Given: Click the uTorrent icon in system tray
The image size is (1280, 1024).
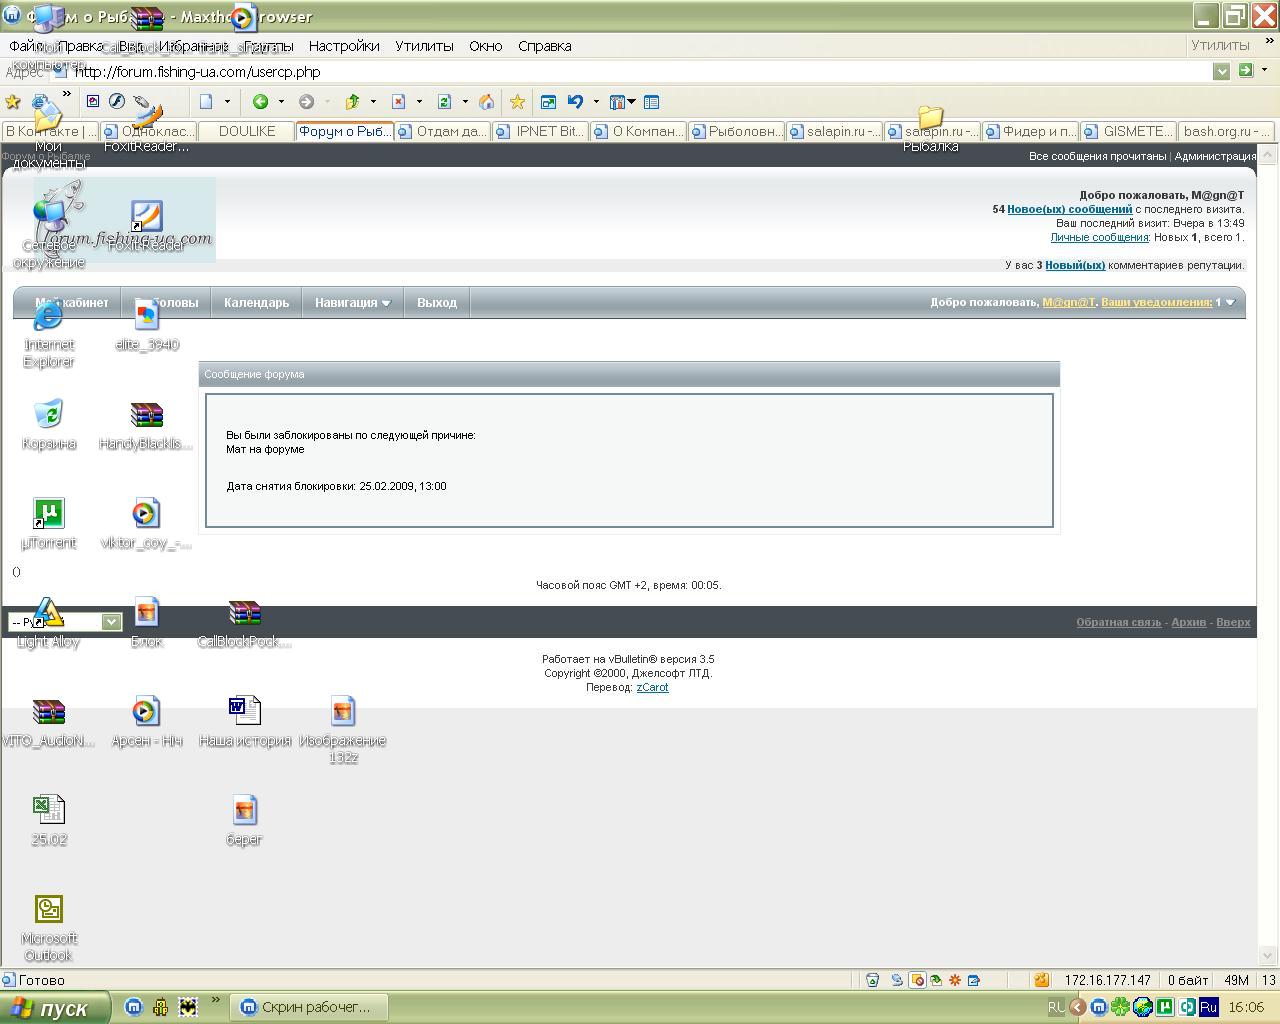Looking at the screenshot, I should point(1164,1007).
